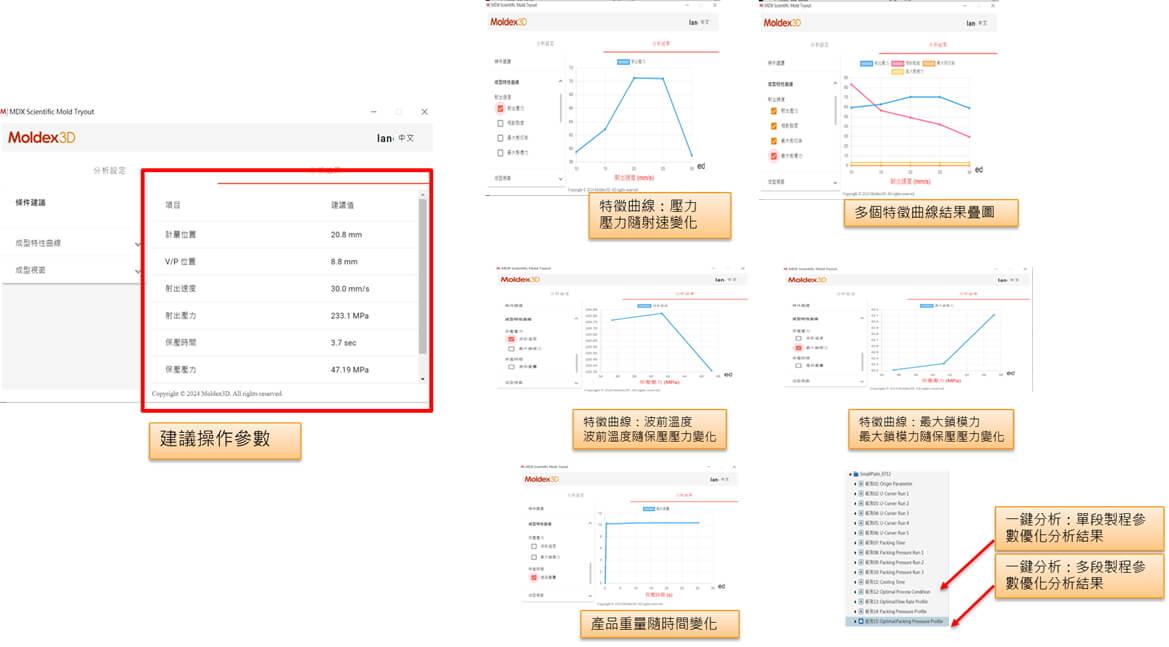Click the Moldex3D logo in the large window
Image resolution: width=1169 pixels, height=647 pixels.
[42, 137]
